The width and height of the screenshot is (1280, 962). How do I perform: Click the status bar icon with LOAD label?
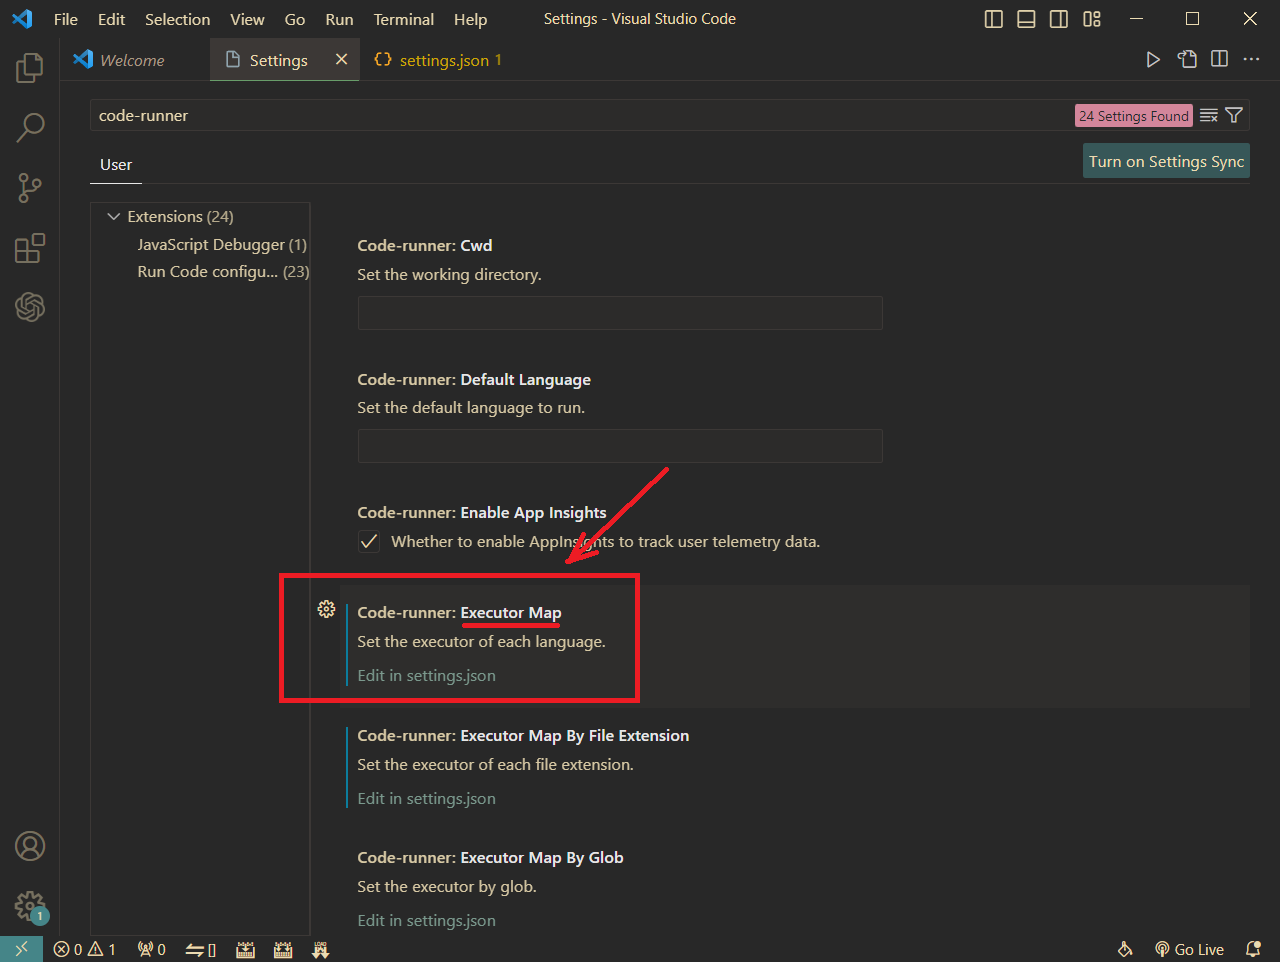pos(320,949)
